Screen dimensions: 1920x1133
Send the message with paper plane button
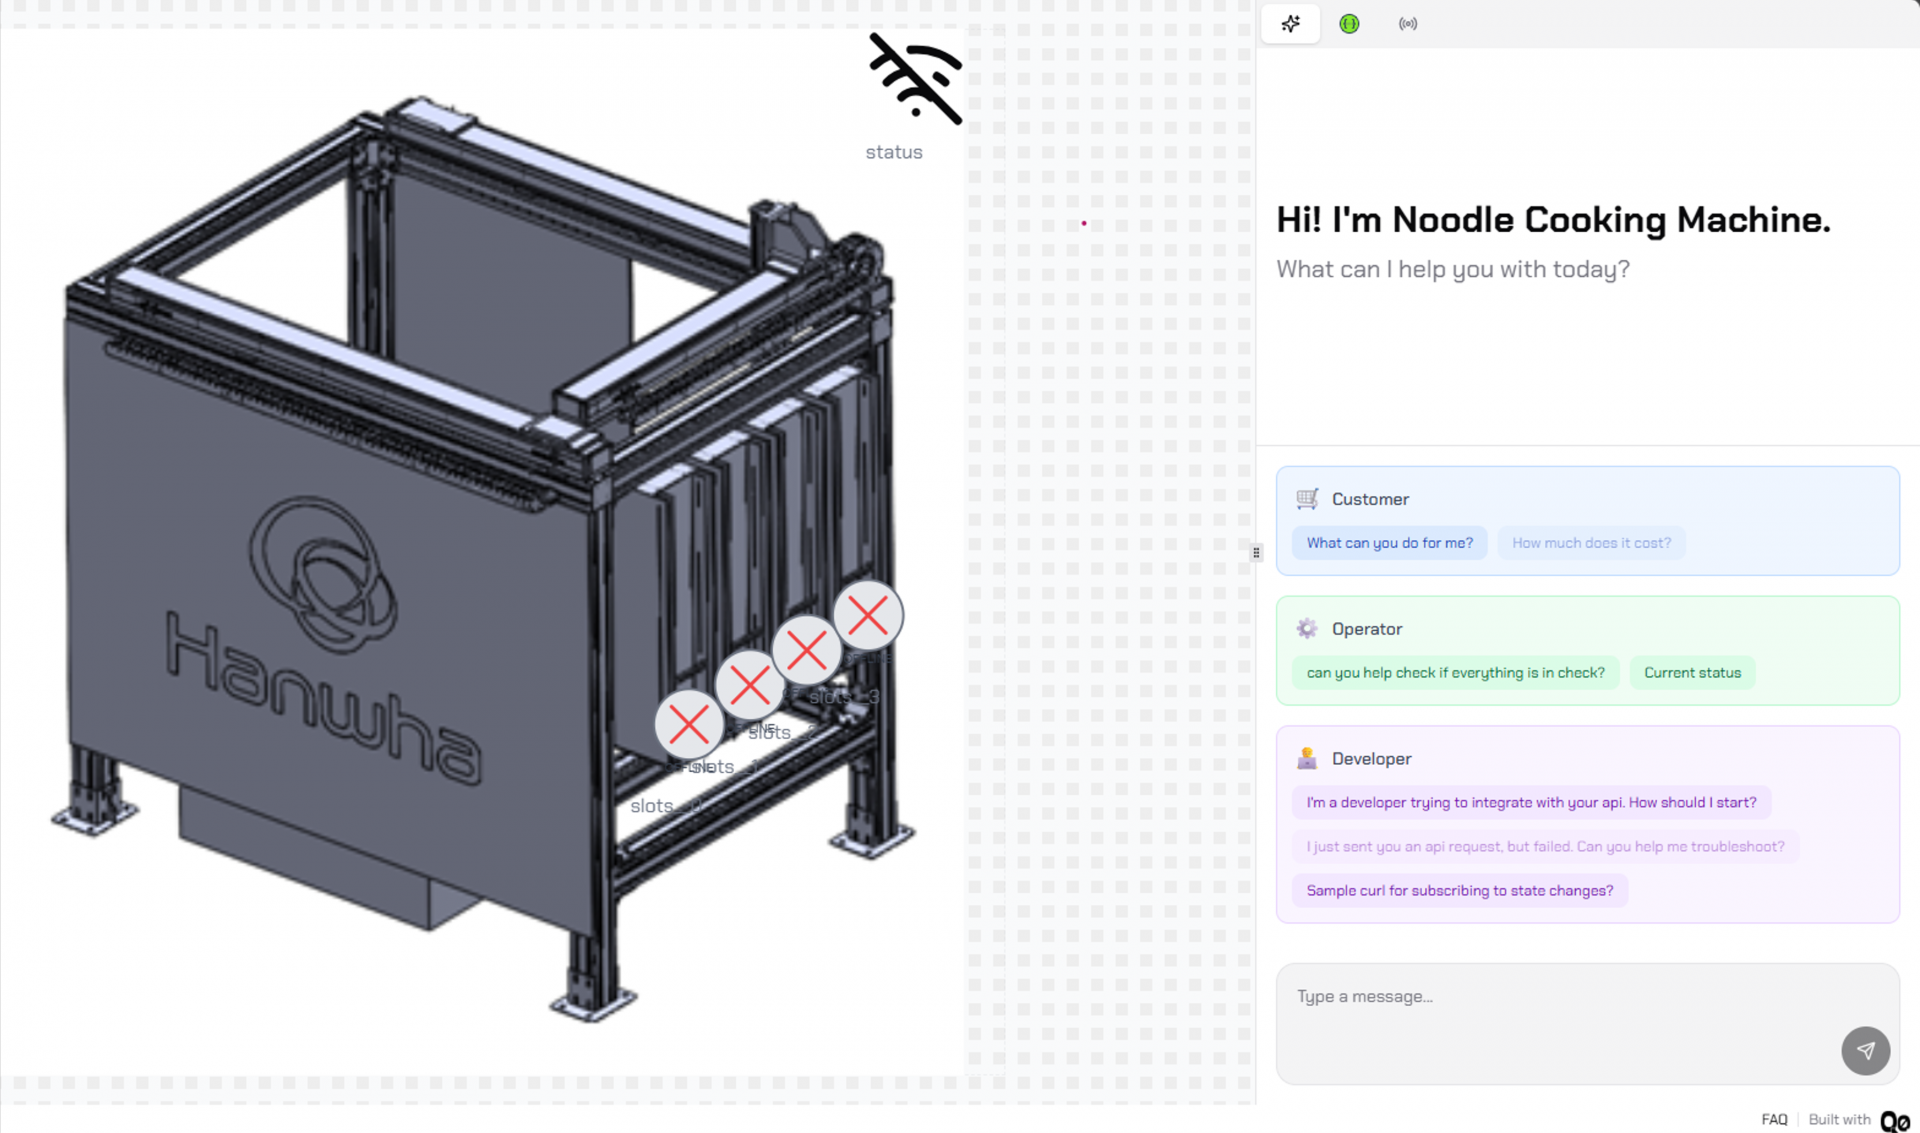[x=1865, y=1050]
